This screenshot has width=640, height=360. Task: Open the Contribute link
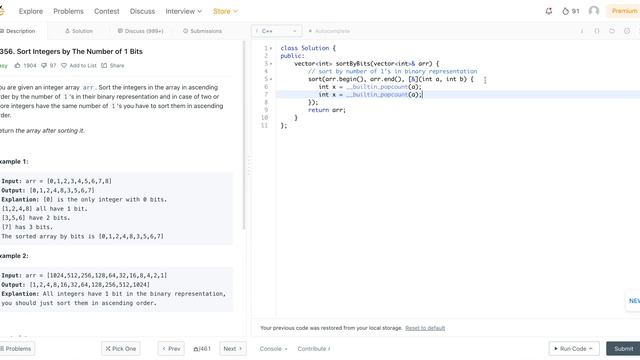click(313, 349)
